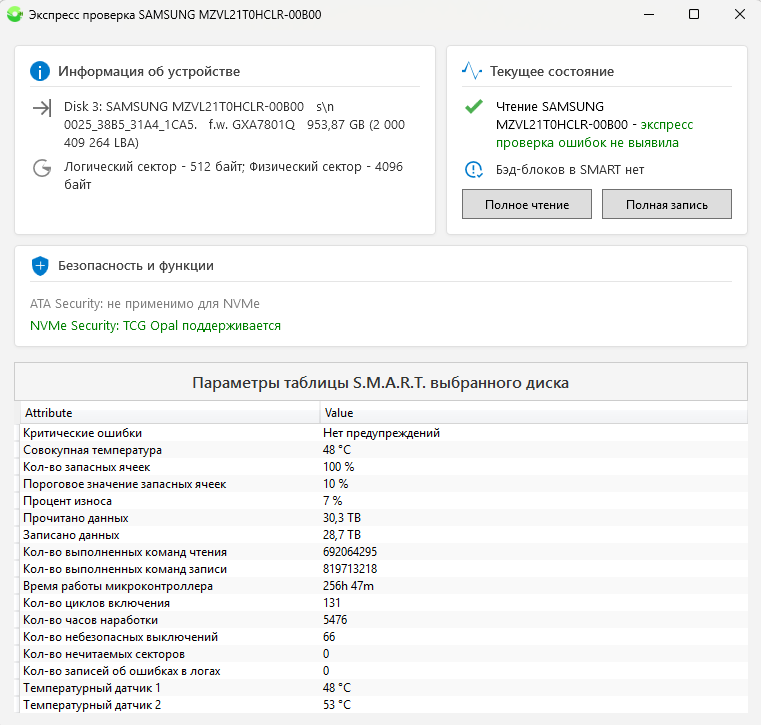Click the value 819713218
This screenshot has width=761, height=725.
click(350, 569)
